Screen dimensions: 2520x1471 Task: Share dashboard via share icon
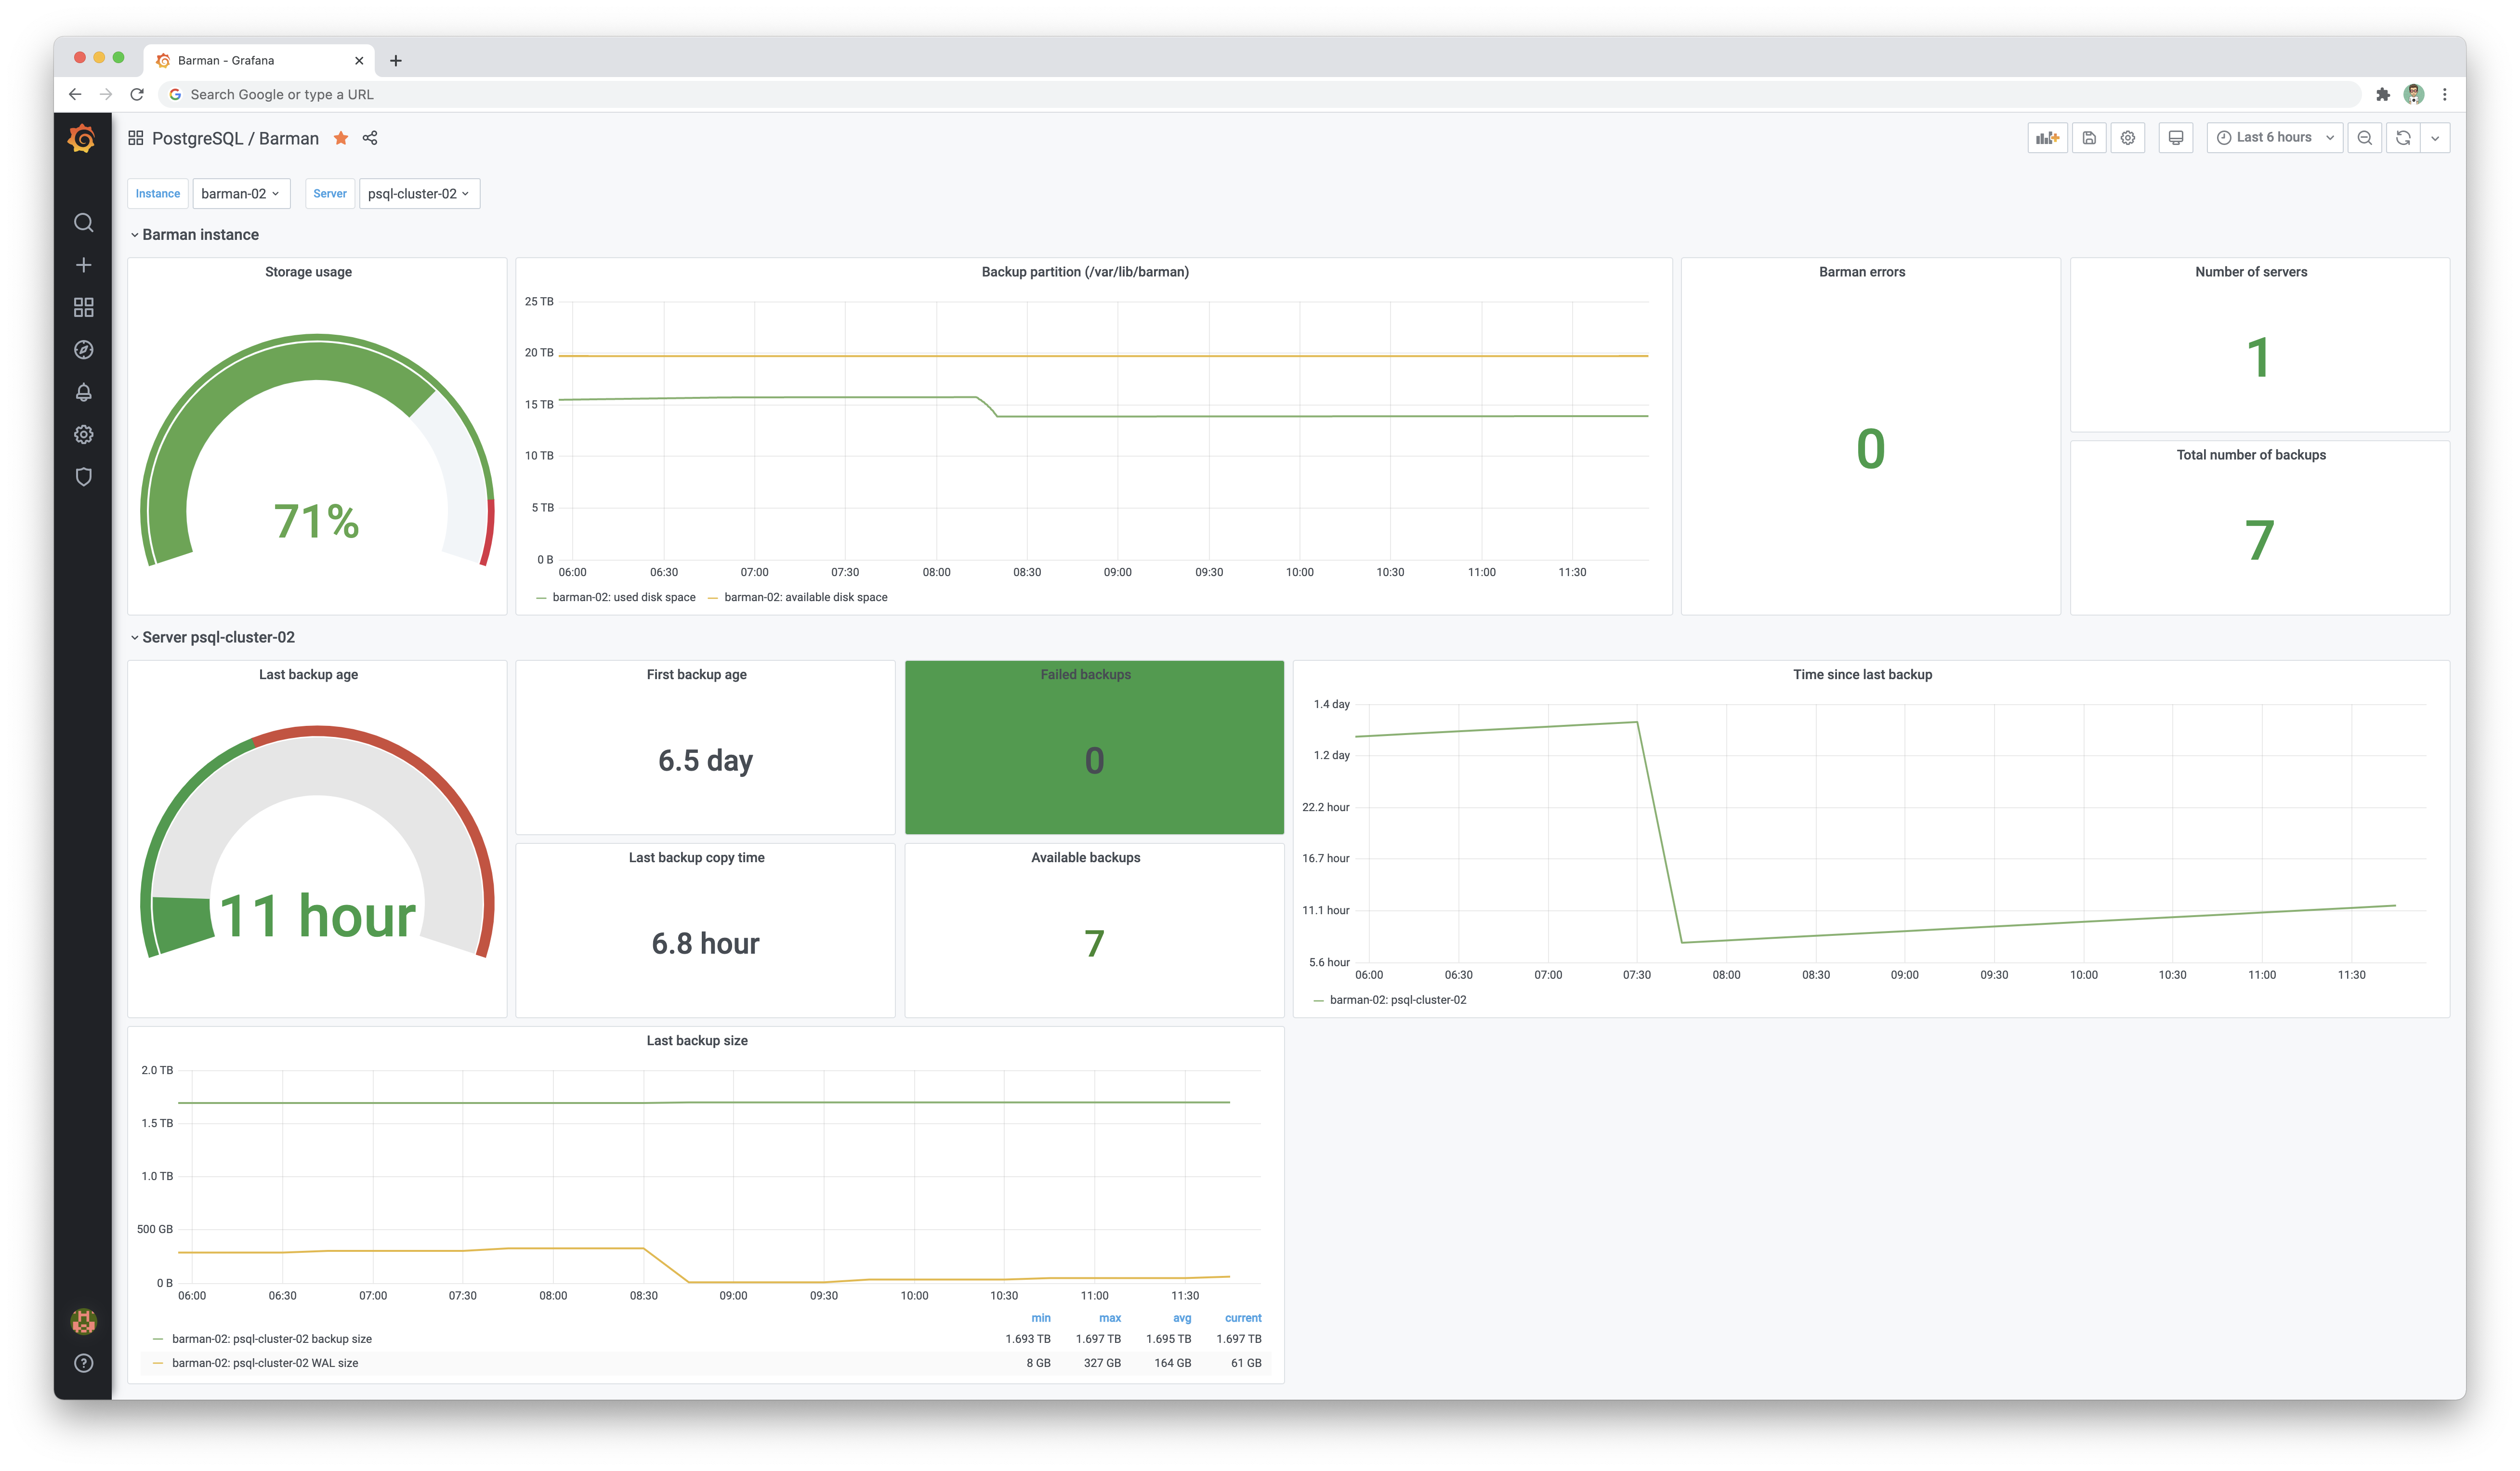click(370, 138)
